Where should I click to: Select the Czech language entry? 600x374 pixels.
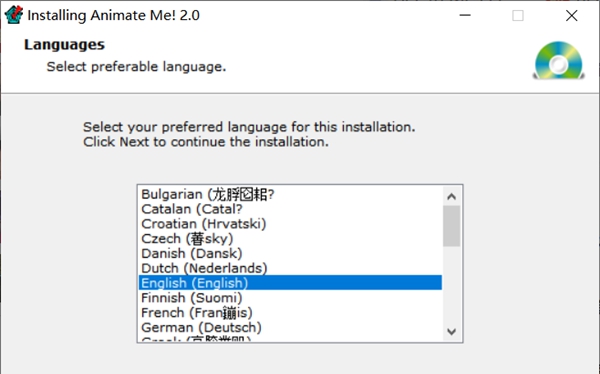point(290,239)
